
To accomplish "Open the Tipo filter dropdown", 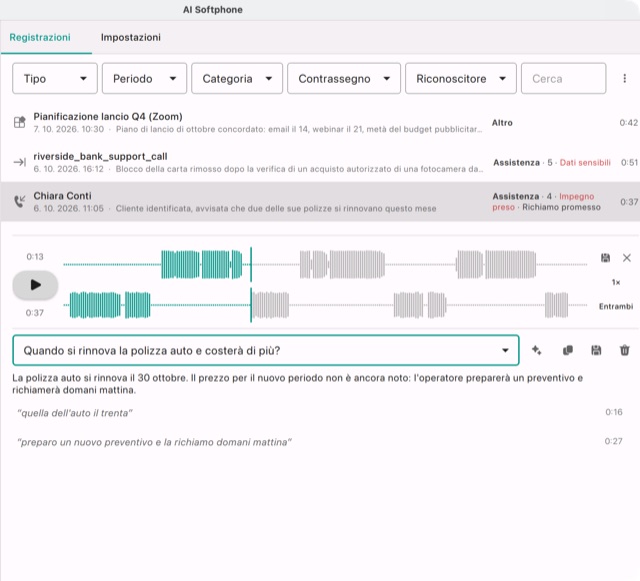I will point(55,78).
